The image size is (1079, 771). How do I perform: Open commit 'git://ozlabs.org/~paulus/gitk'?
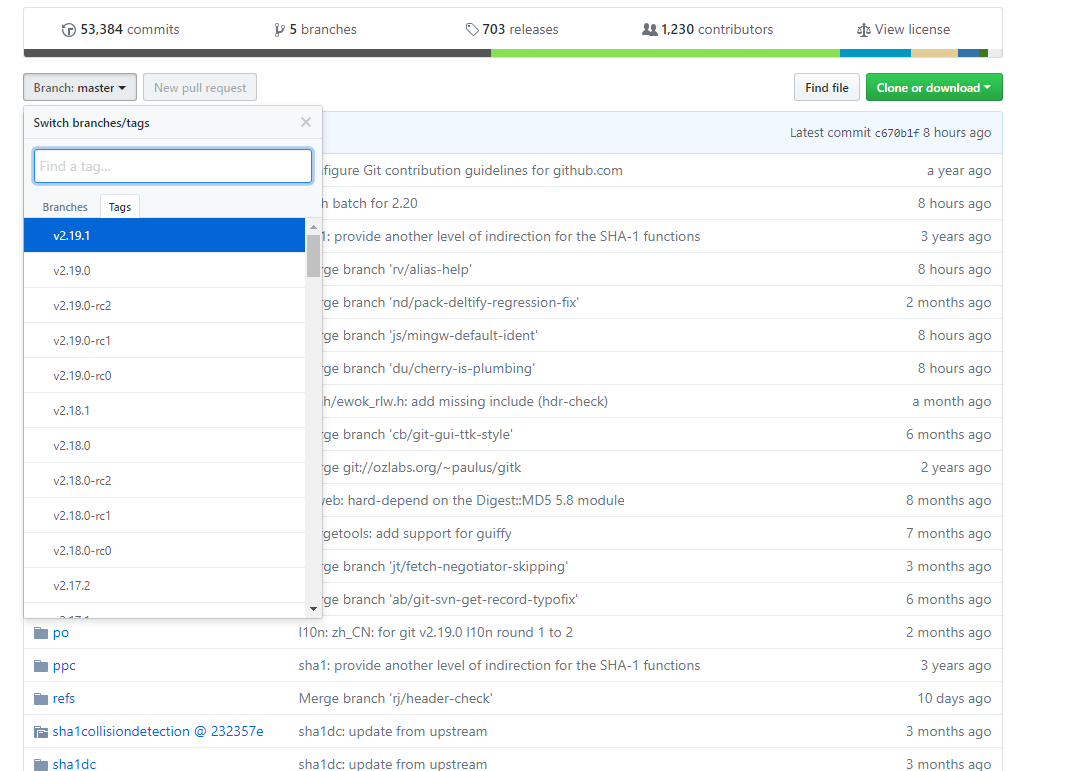[422, 468]
